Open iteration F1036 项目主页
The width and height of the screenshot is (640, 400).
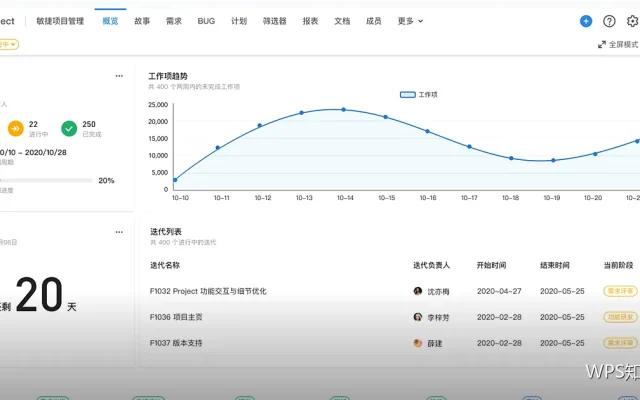point(176,317)
